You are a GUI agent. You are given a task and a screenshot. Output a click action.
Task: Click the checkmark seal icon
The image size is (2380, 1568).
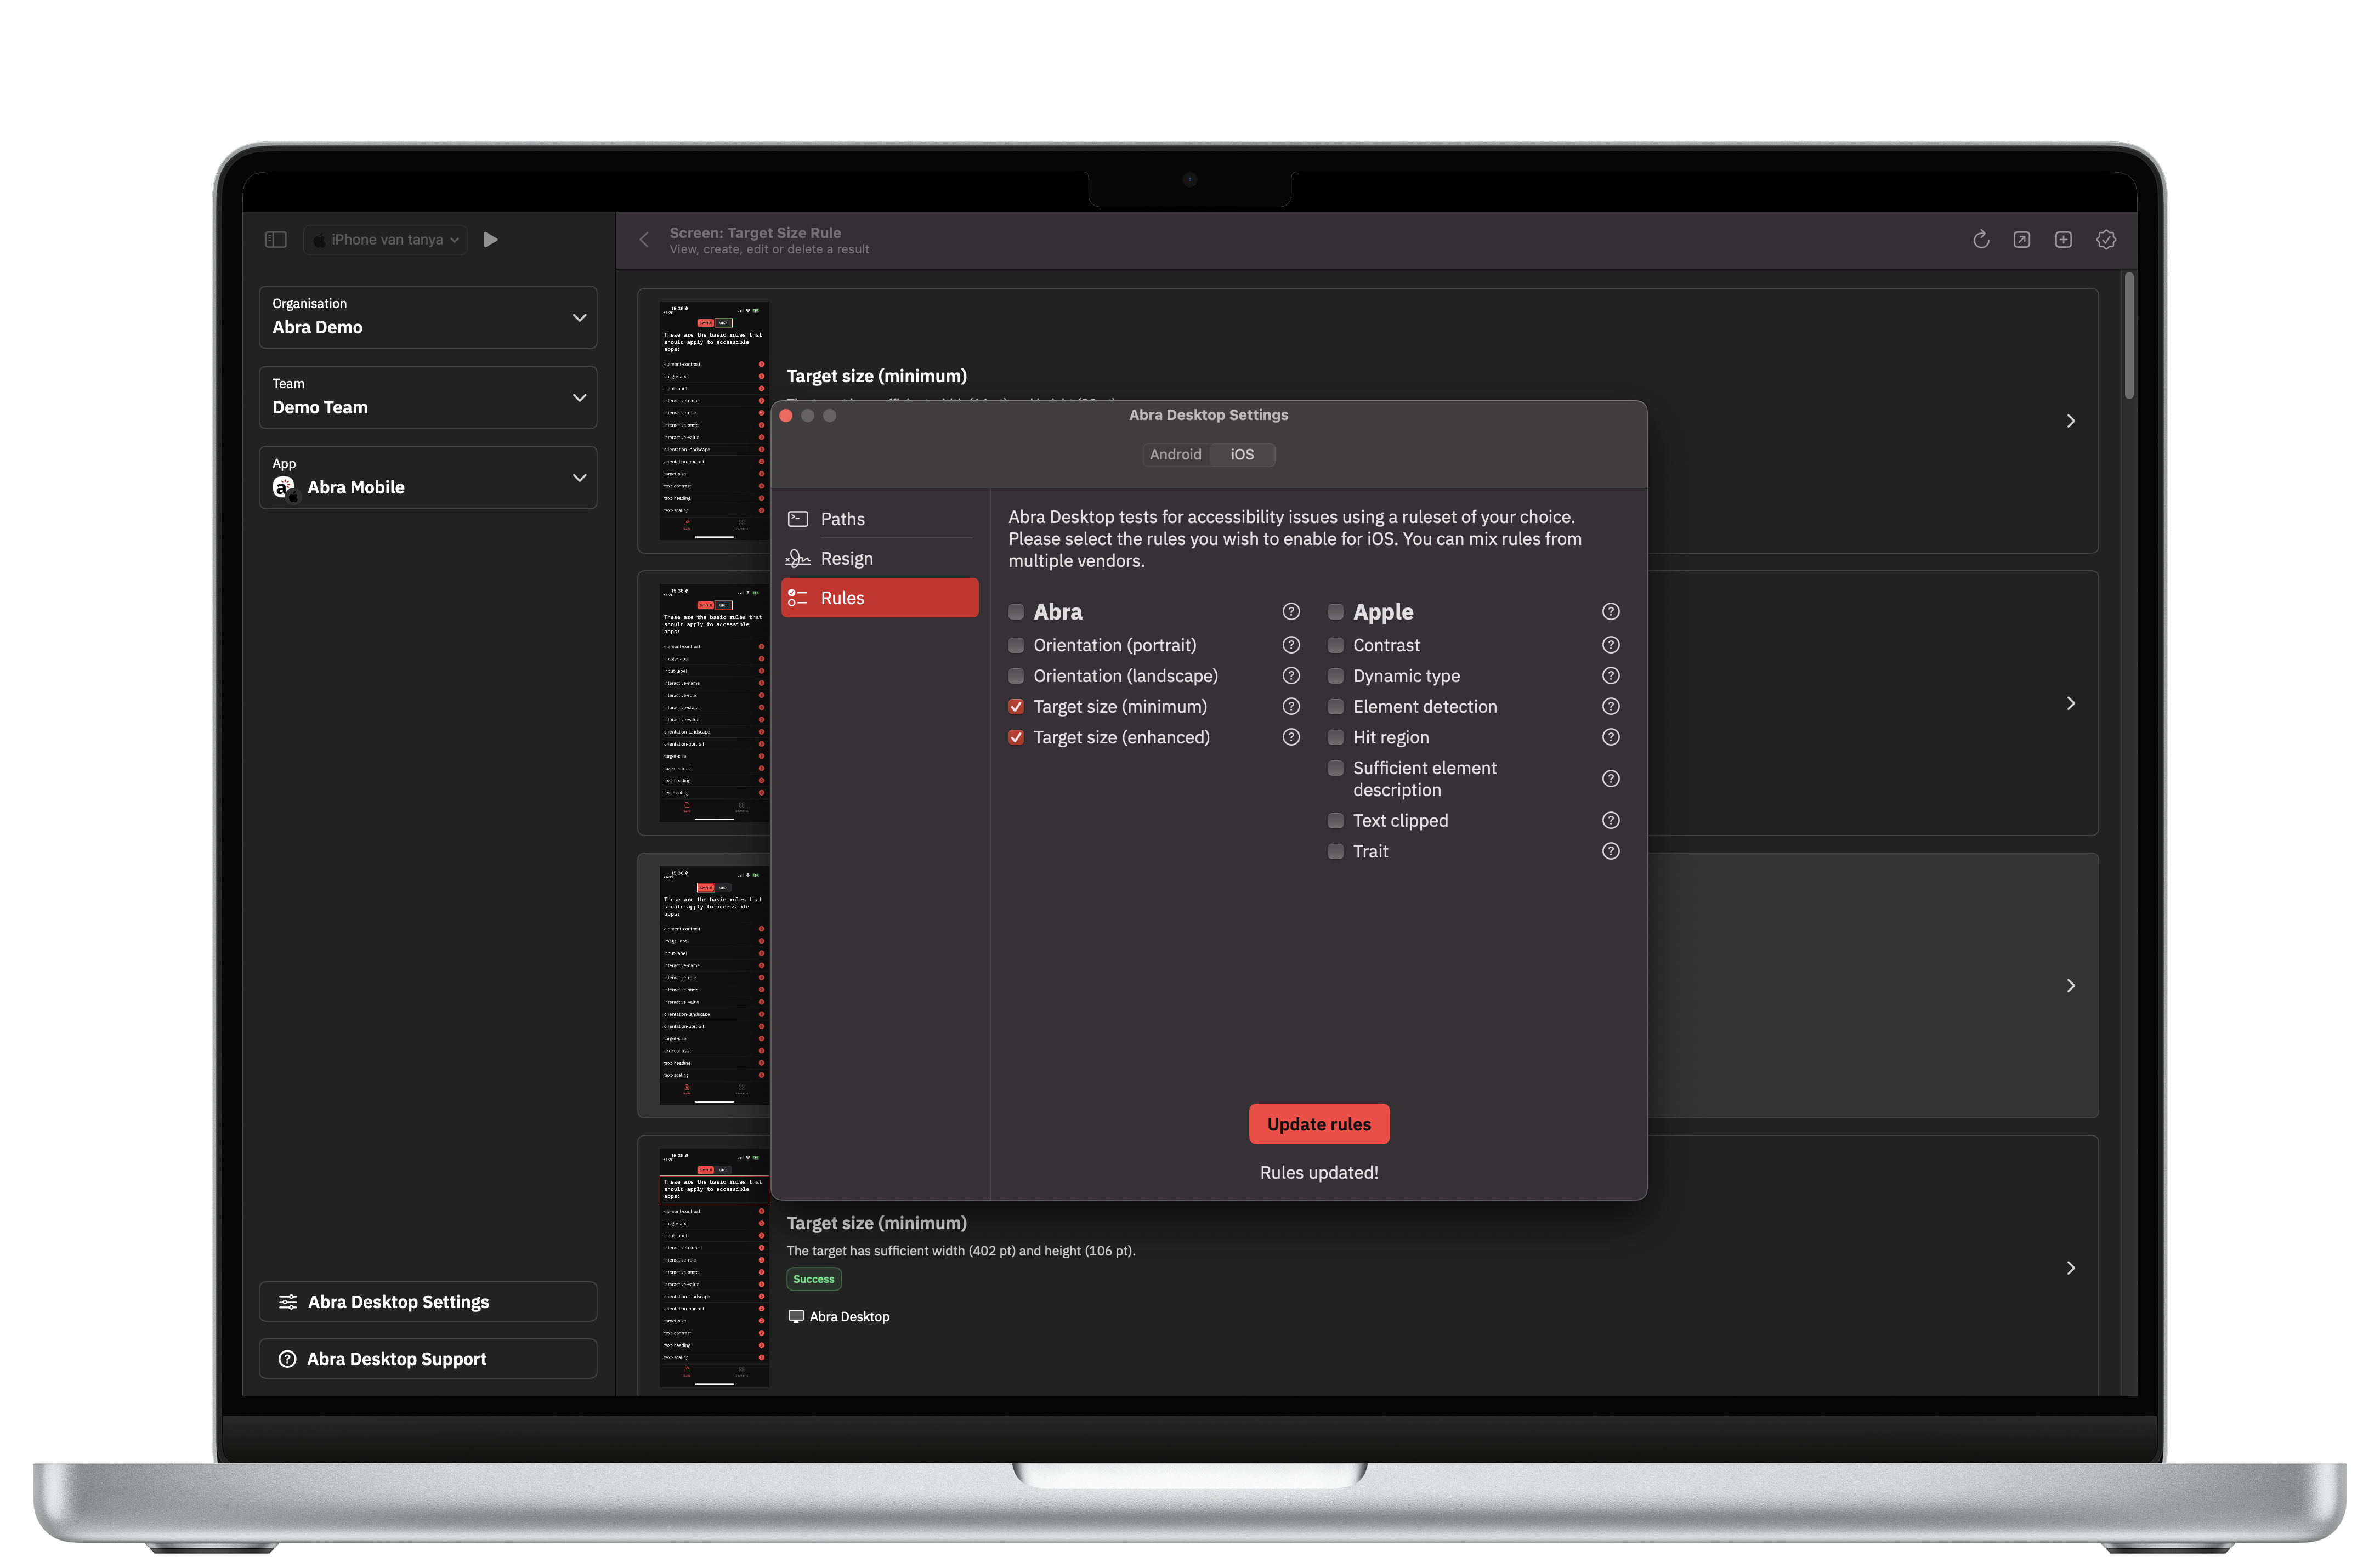2106,239
